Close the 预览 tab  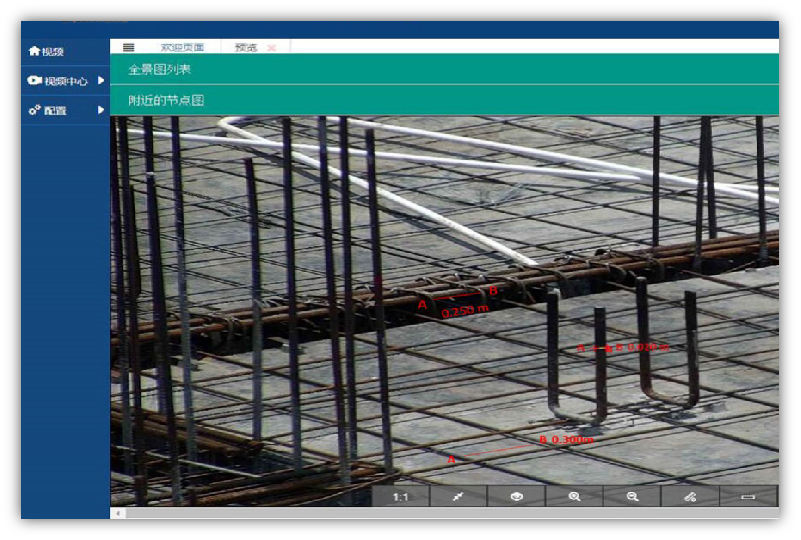(x=271, y=47)
